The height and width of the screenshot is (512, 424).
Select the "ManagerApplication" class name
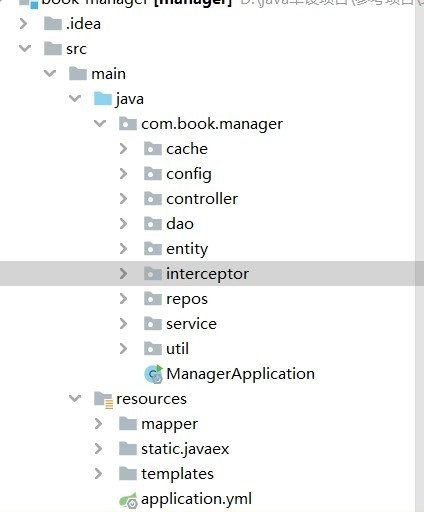[240, 374]
